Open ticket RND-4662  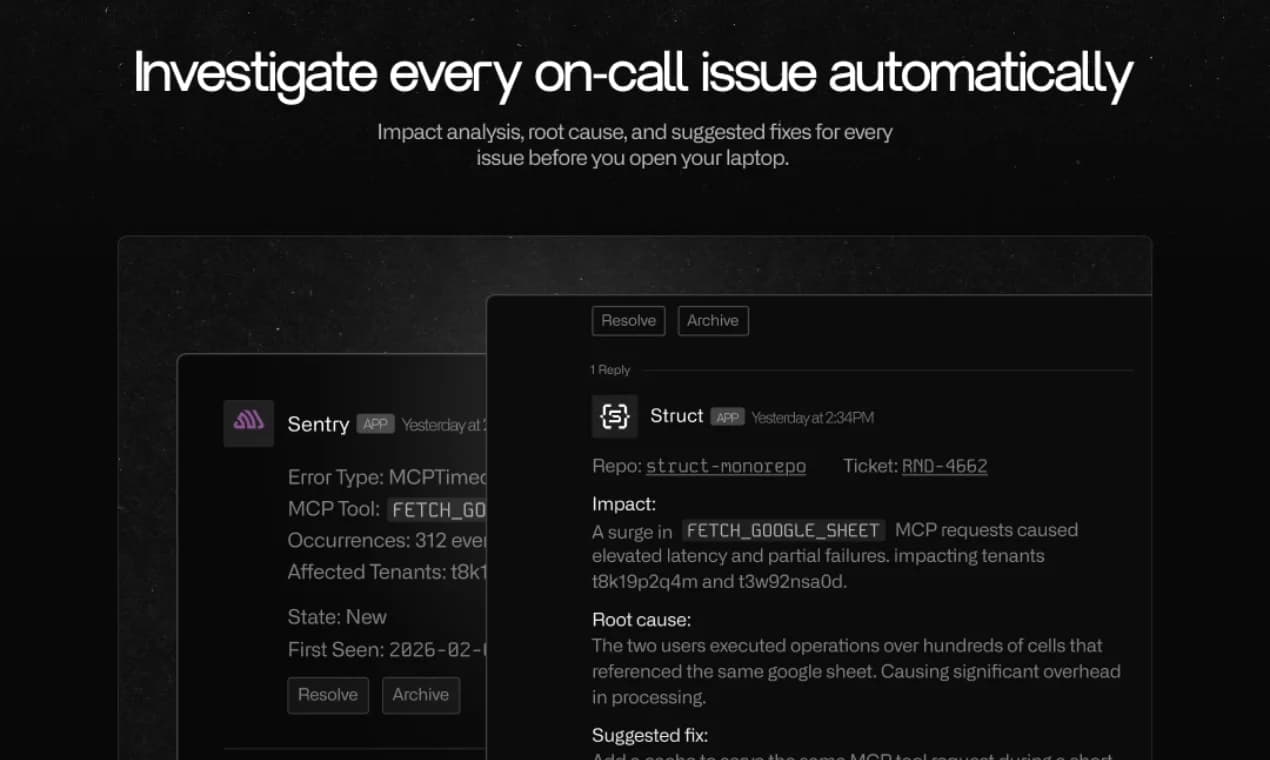[944, 466]
